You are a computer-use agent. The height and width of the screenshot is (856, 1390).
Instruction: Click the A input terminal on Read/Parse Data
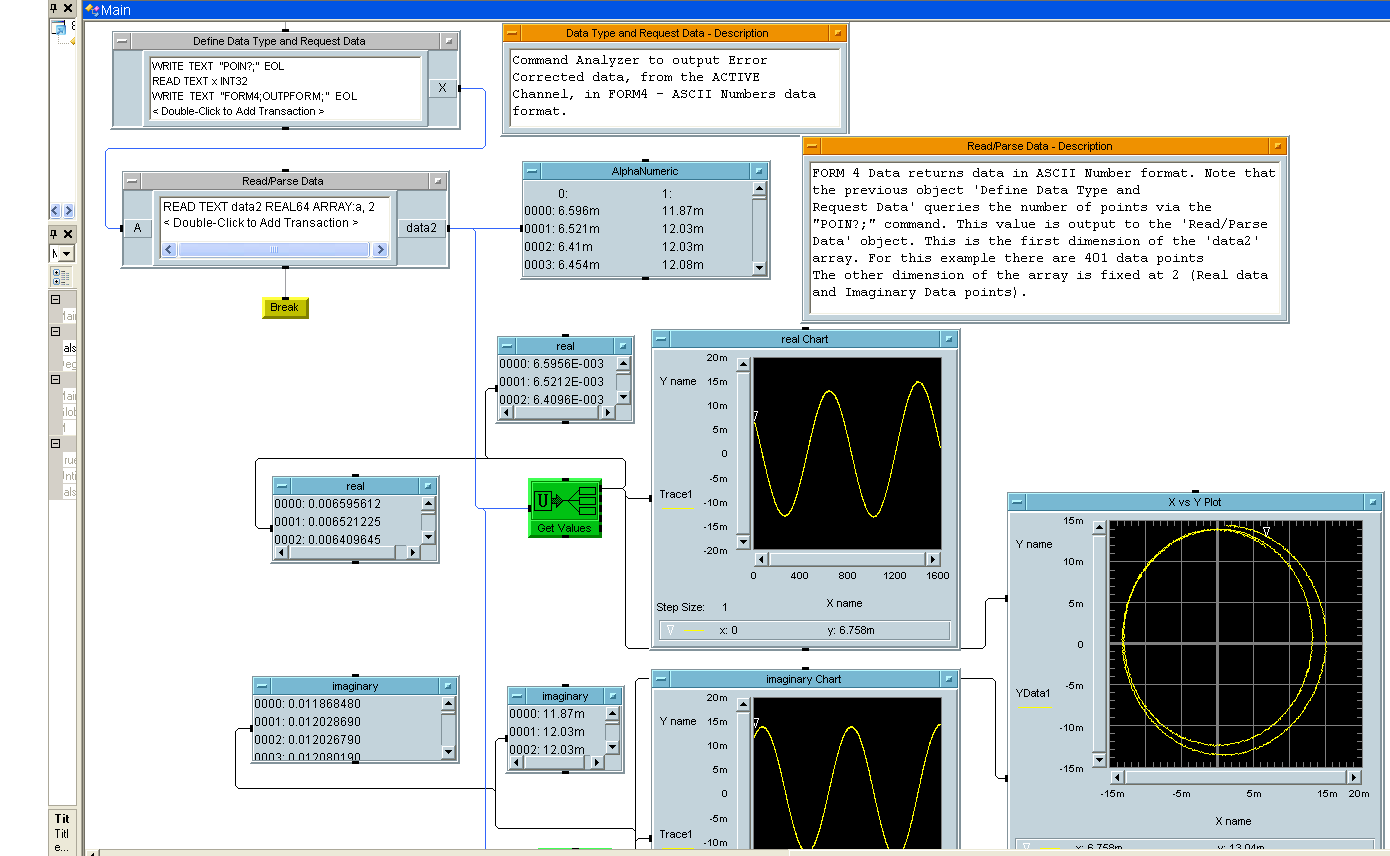pos(137,228)
